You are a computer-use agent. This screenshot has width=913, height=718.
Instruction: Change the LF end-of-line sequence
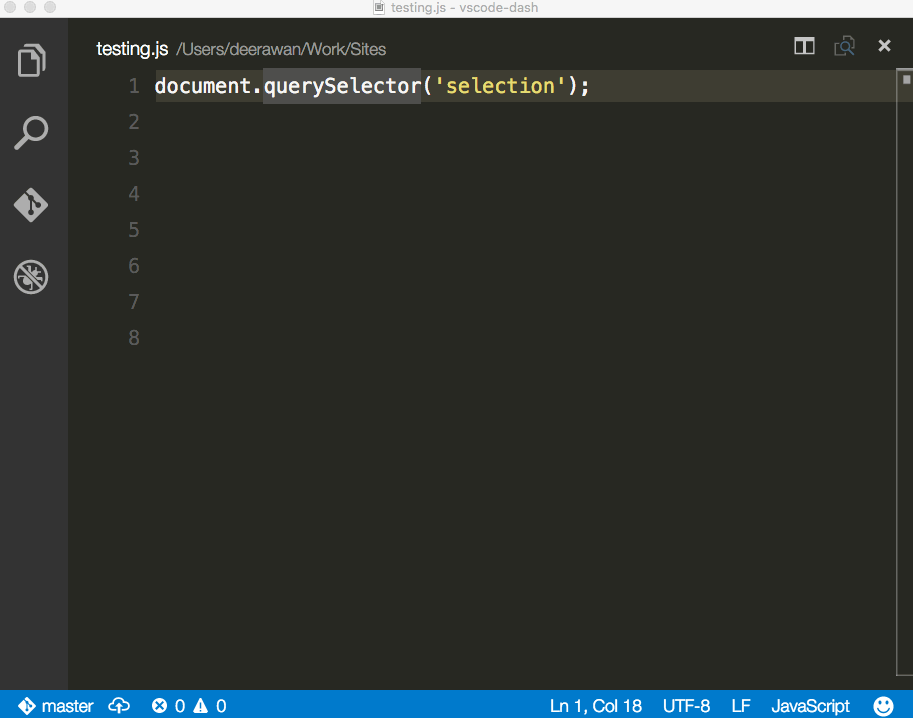[x=740, y=706]
